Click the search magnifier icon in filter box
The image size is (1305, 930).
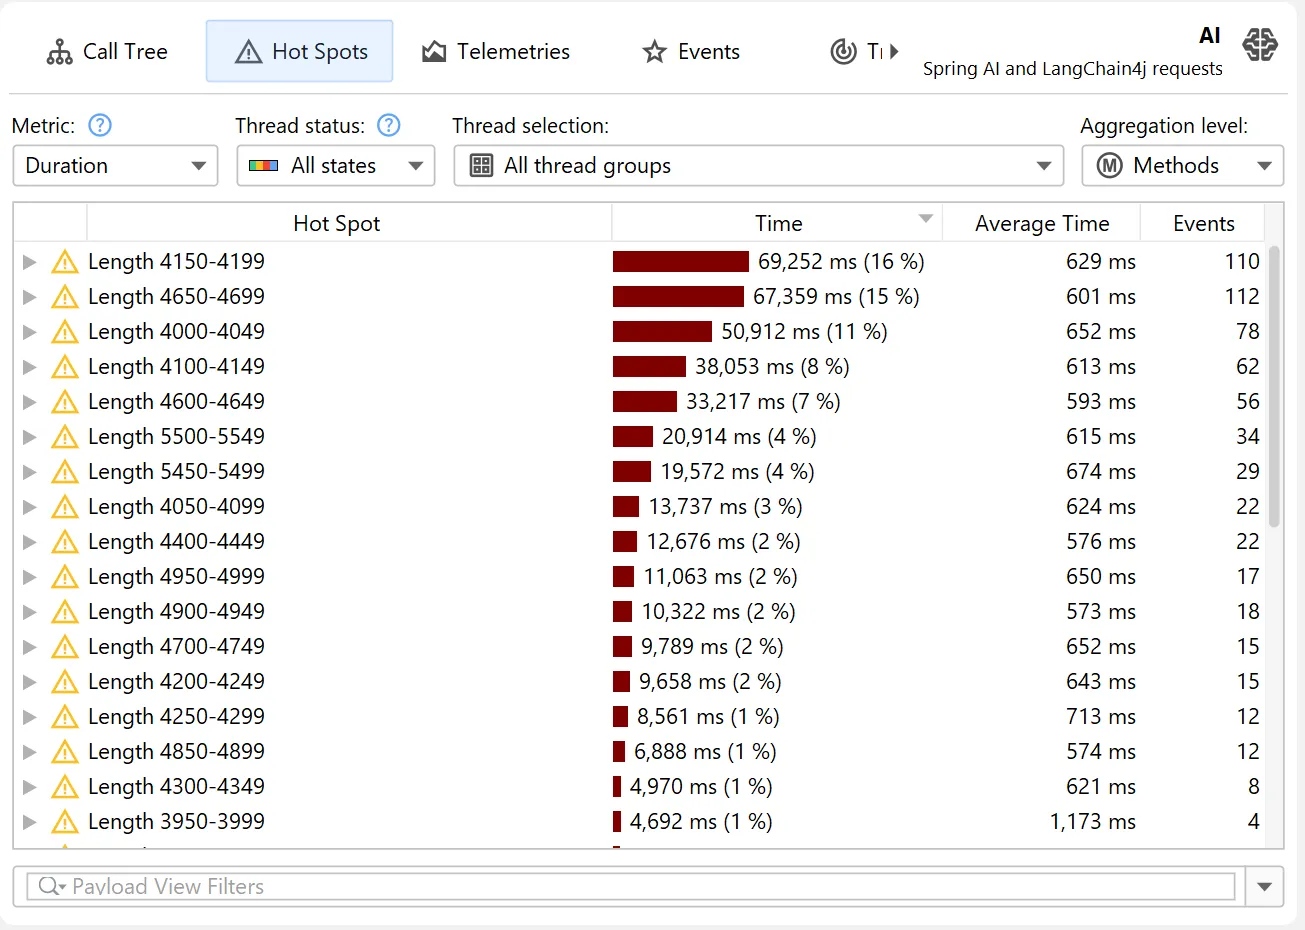51,886
